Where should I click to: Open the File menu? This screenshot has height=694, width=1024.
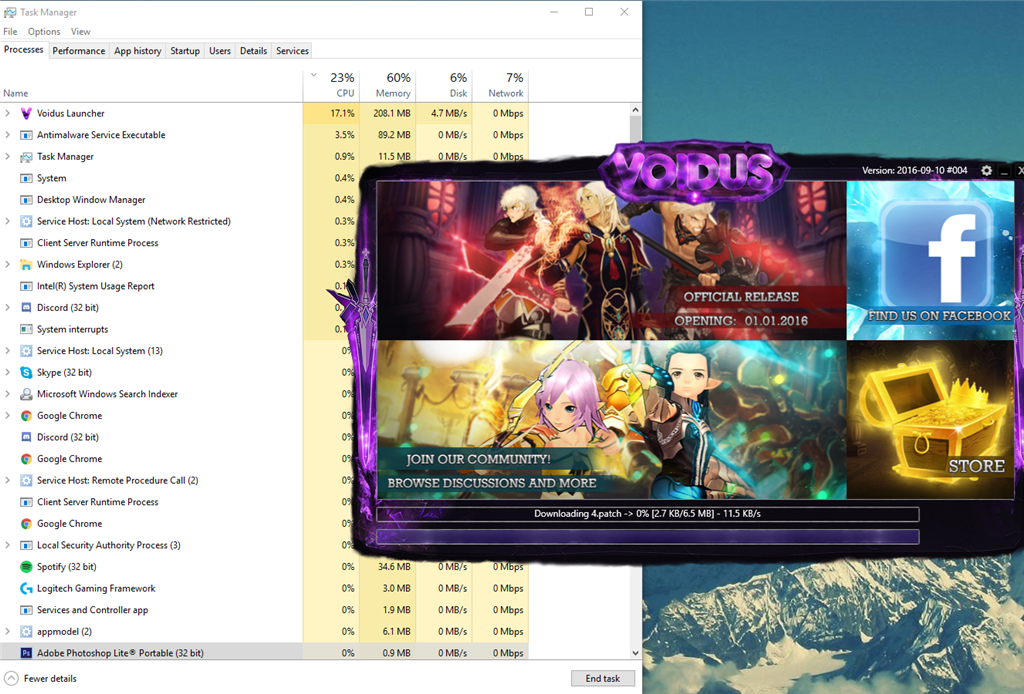(10, 31)
